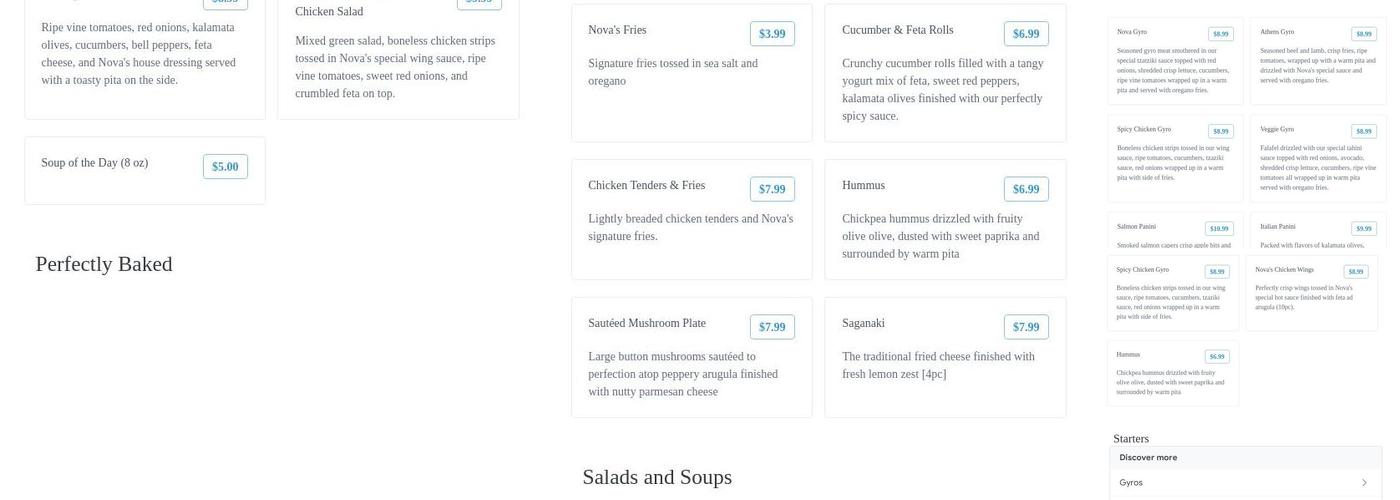
Task: Click the Saganaki $7.99 price button
Action: click(x=1026, y=327)
